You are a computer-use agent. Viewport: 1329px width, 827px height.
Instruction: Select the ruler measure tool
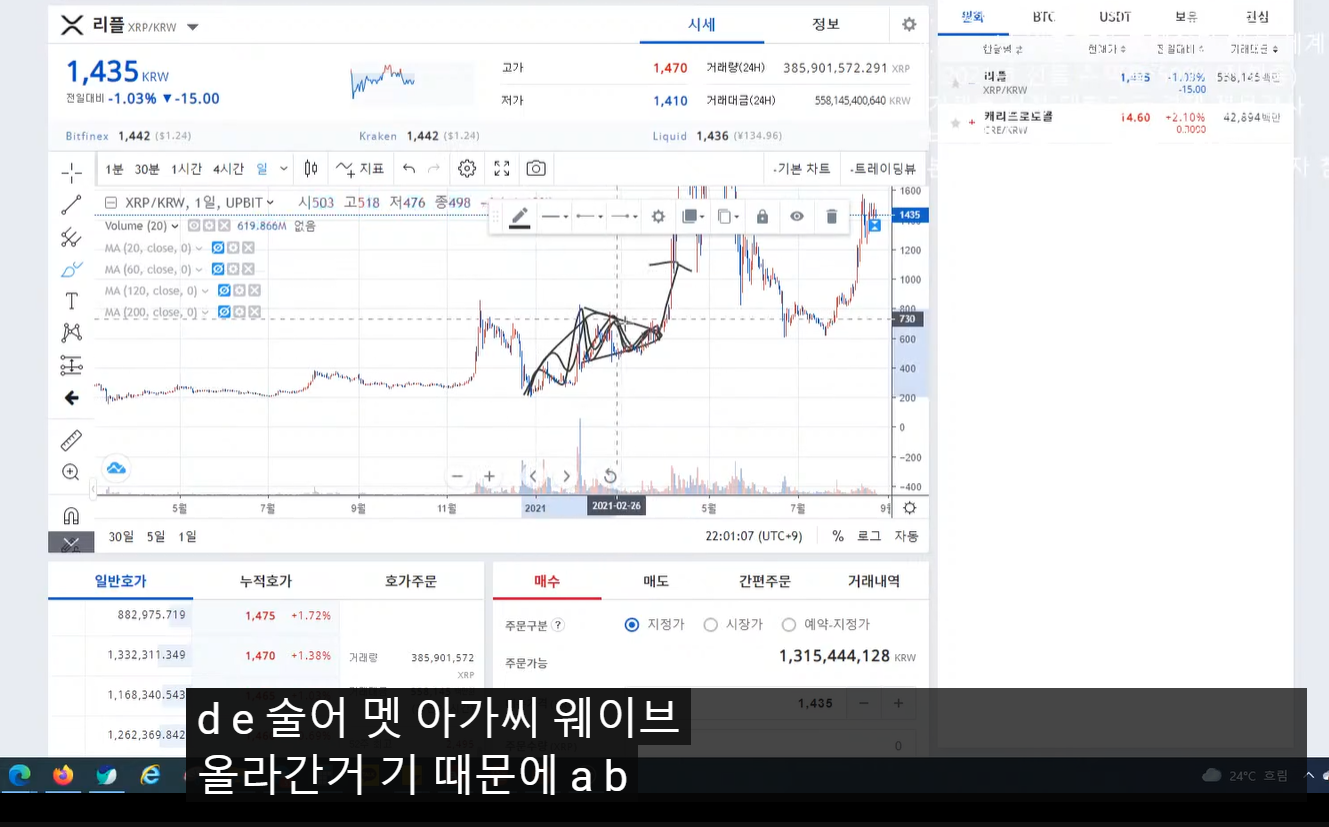pos(71,440)
